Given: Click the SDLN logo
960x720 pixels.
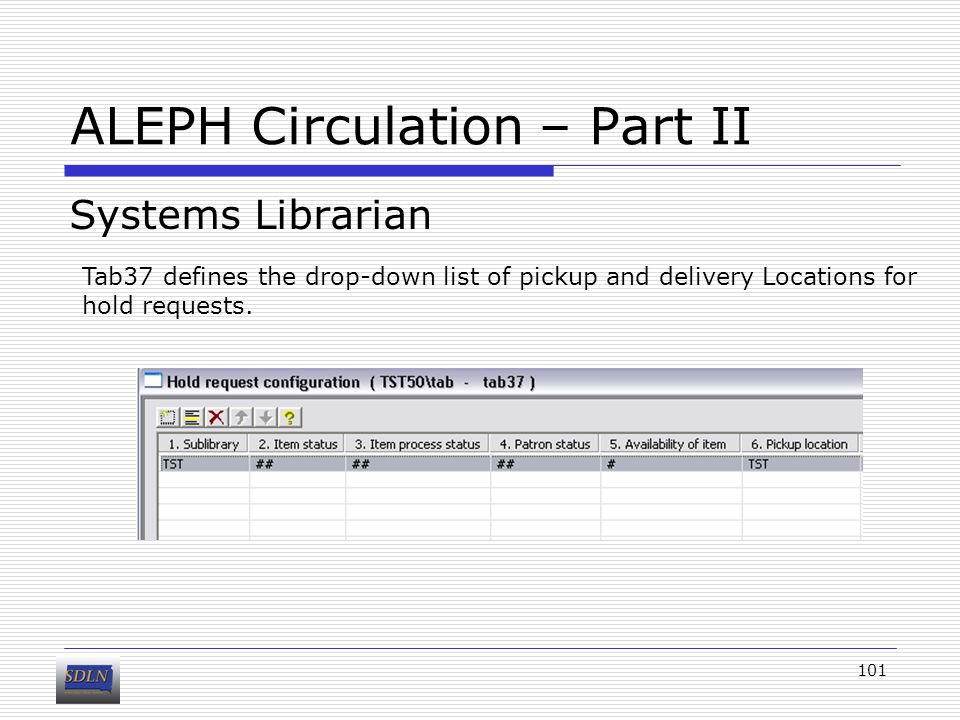Looking at the screenshot, I should pos(88,681).
